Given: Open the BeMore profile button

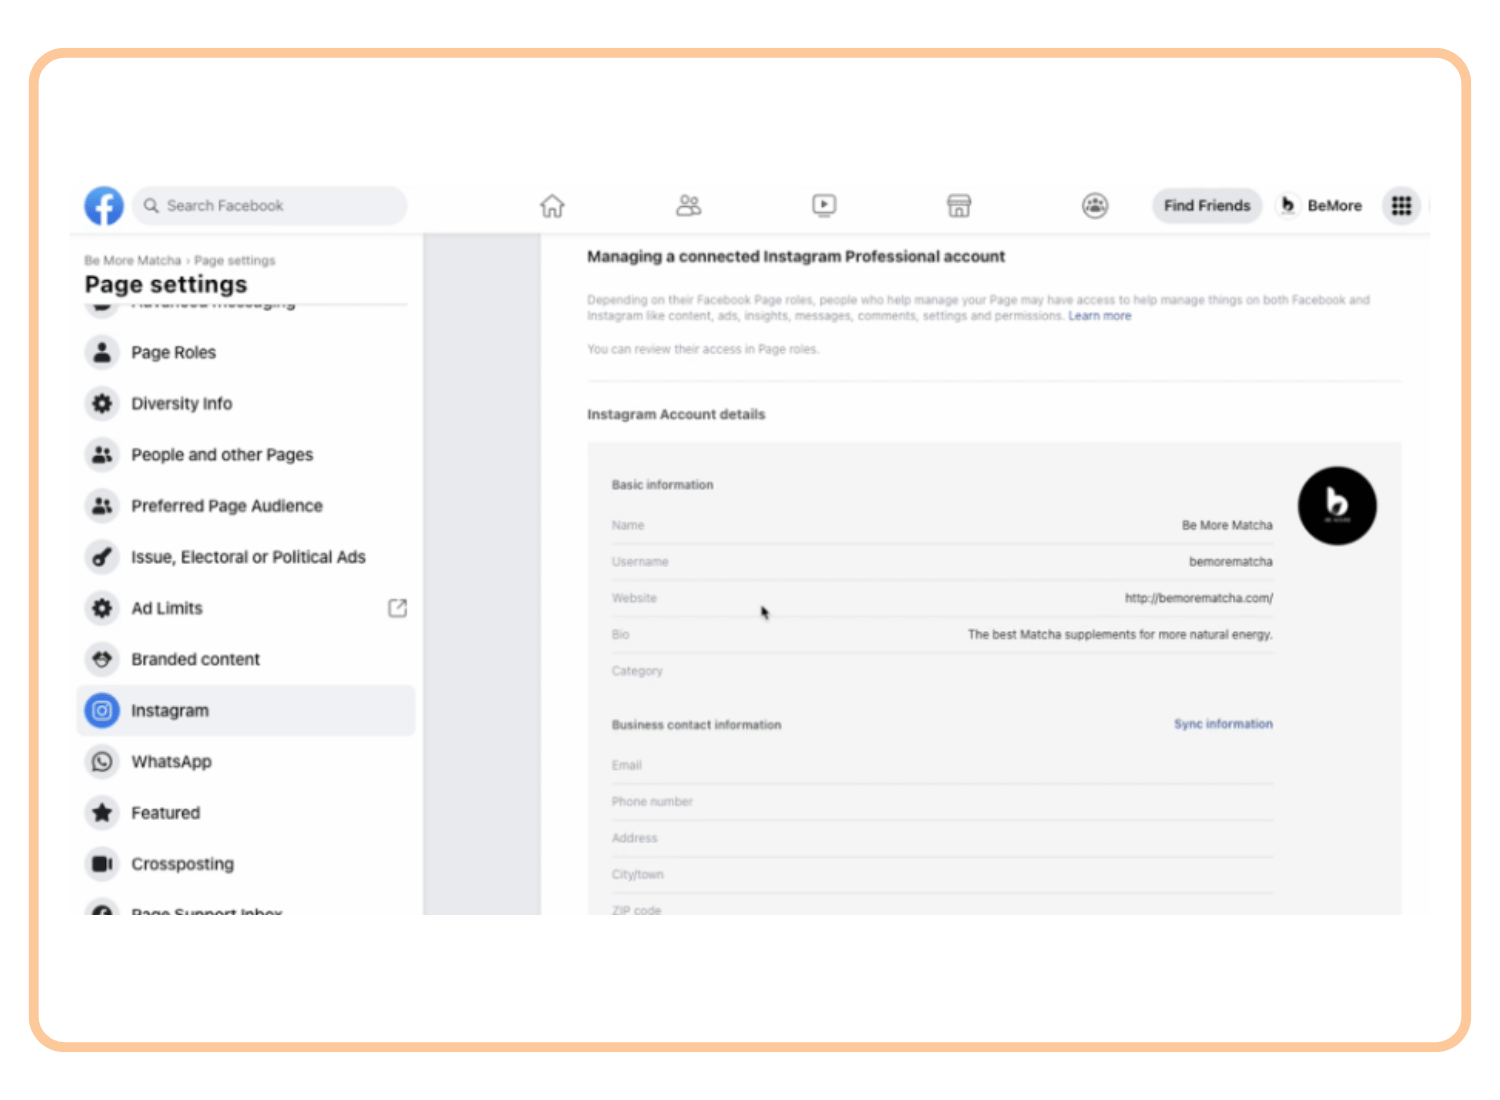Looking at the screenshot, I should [1321, 206].
